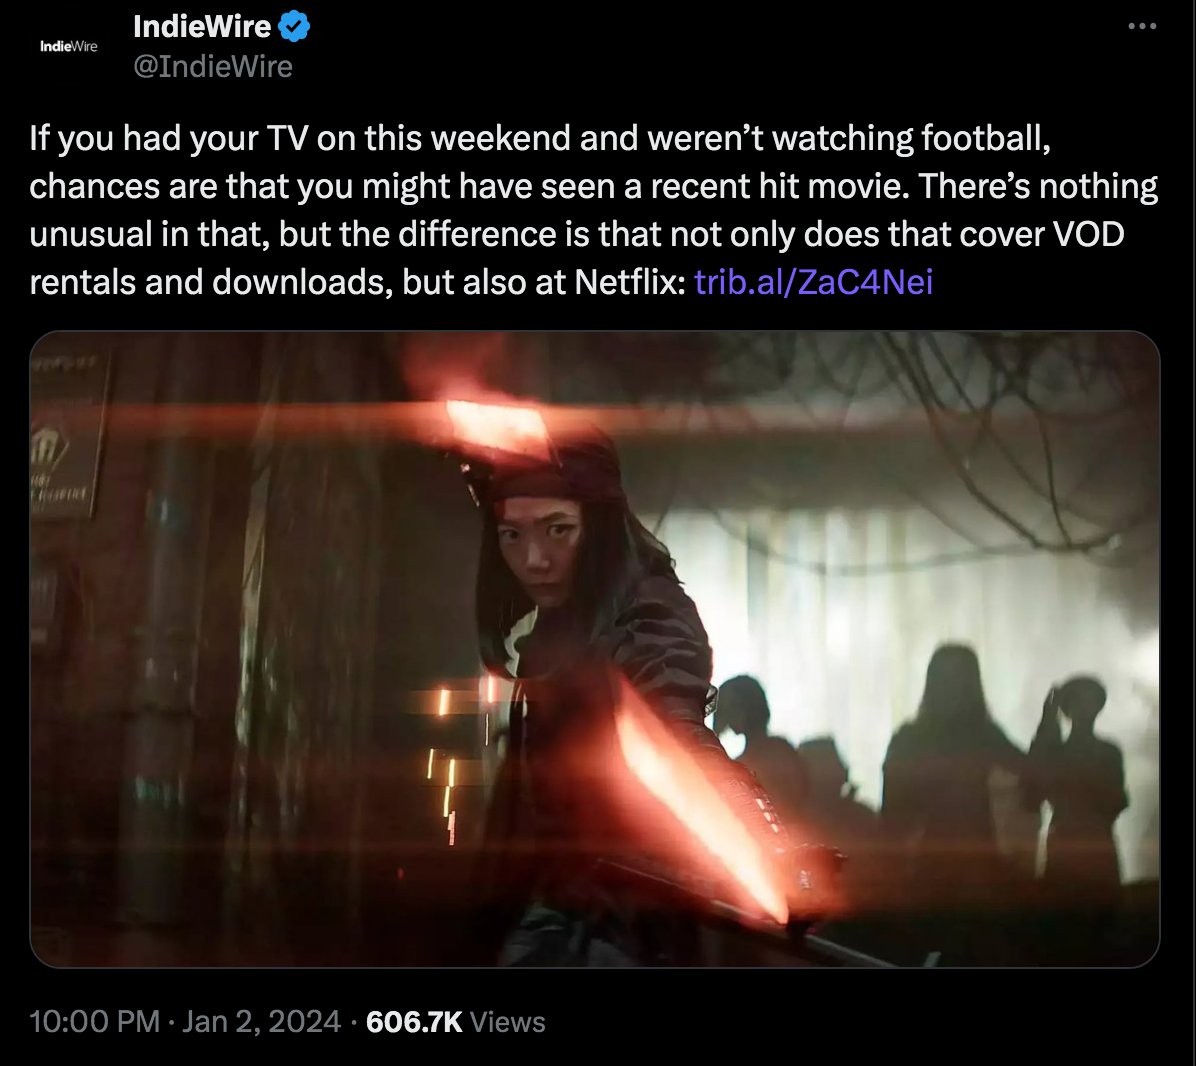The height and width of the screenshot is (1066, 1196).
Task: Visit the @IndieWire handle link
Action: (x=213, y=67)
